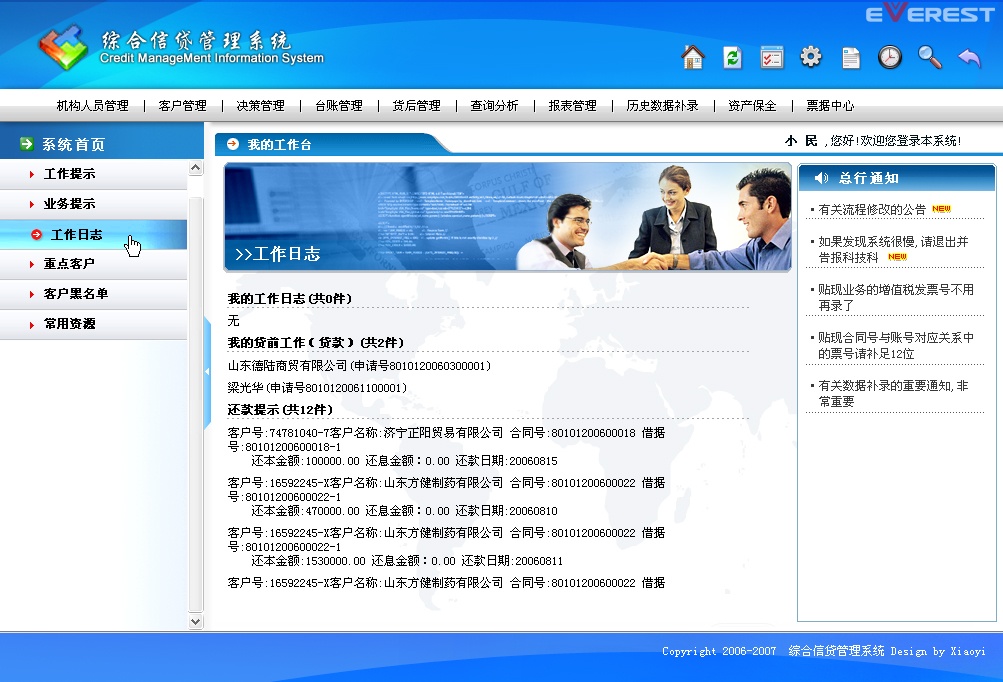Select 客户黑名单 in sidebar
The height and width of the screenshot is (682, 1003).
(x=93, y=294)
